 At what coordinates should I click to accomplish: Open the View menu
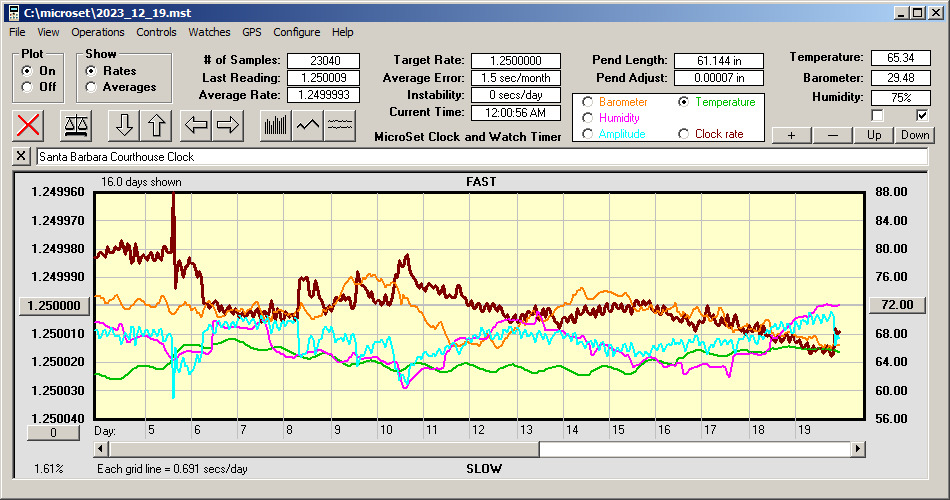point(48,32)
